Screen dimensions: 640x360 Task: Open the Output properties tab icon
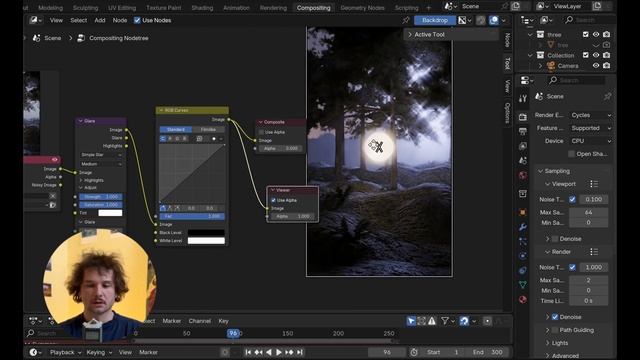(523, 131)
